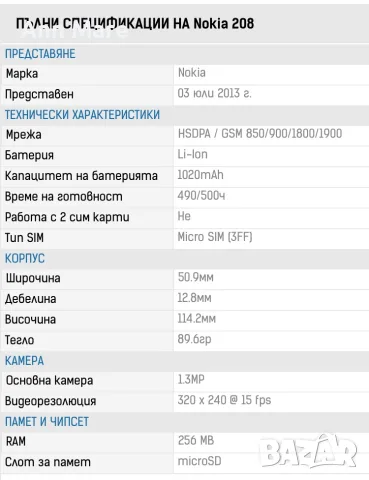The image size is (369, 480).
Task: Click the Тип SIM row label
Action: pyautogui.click(x=24, y=238)
